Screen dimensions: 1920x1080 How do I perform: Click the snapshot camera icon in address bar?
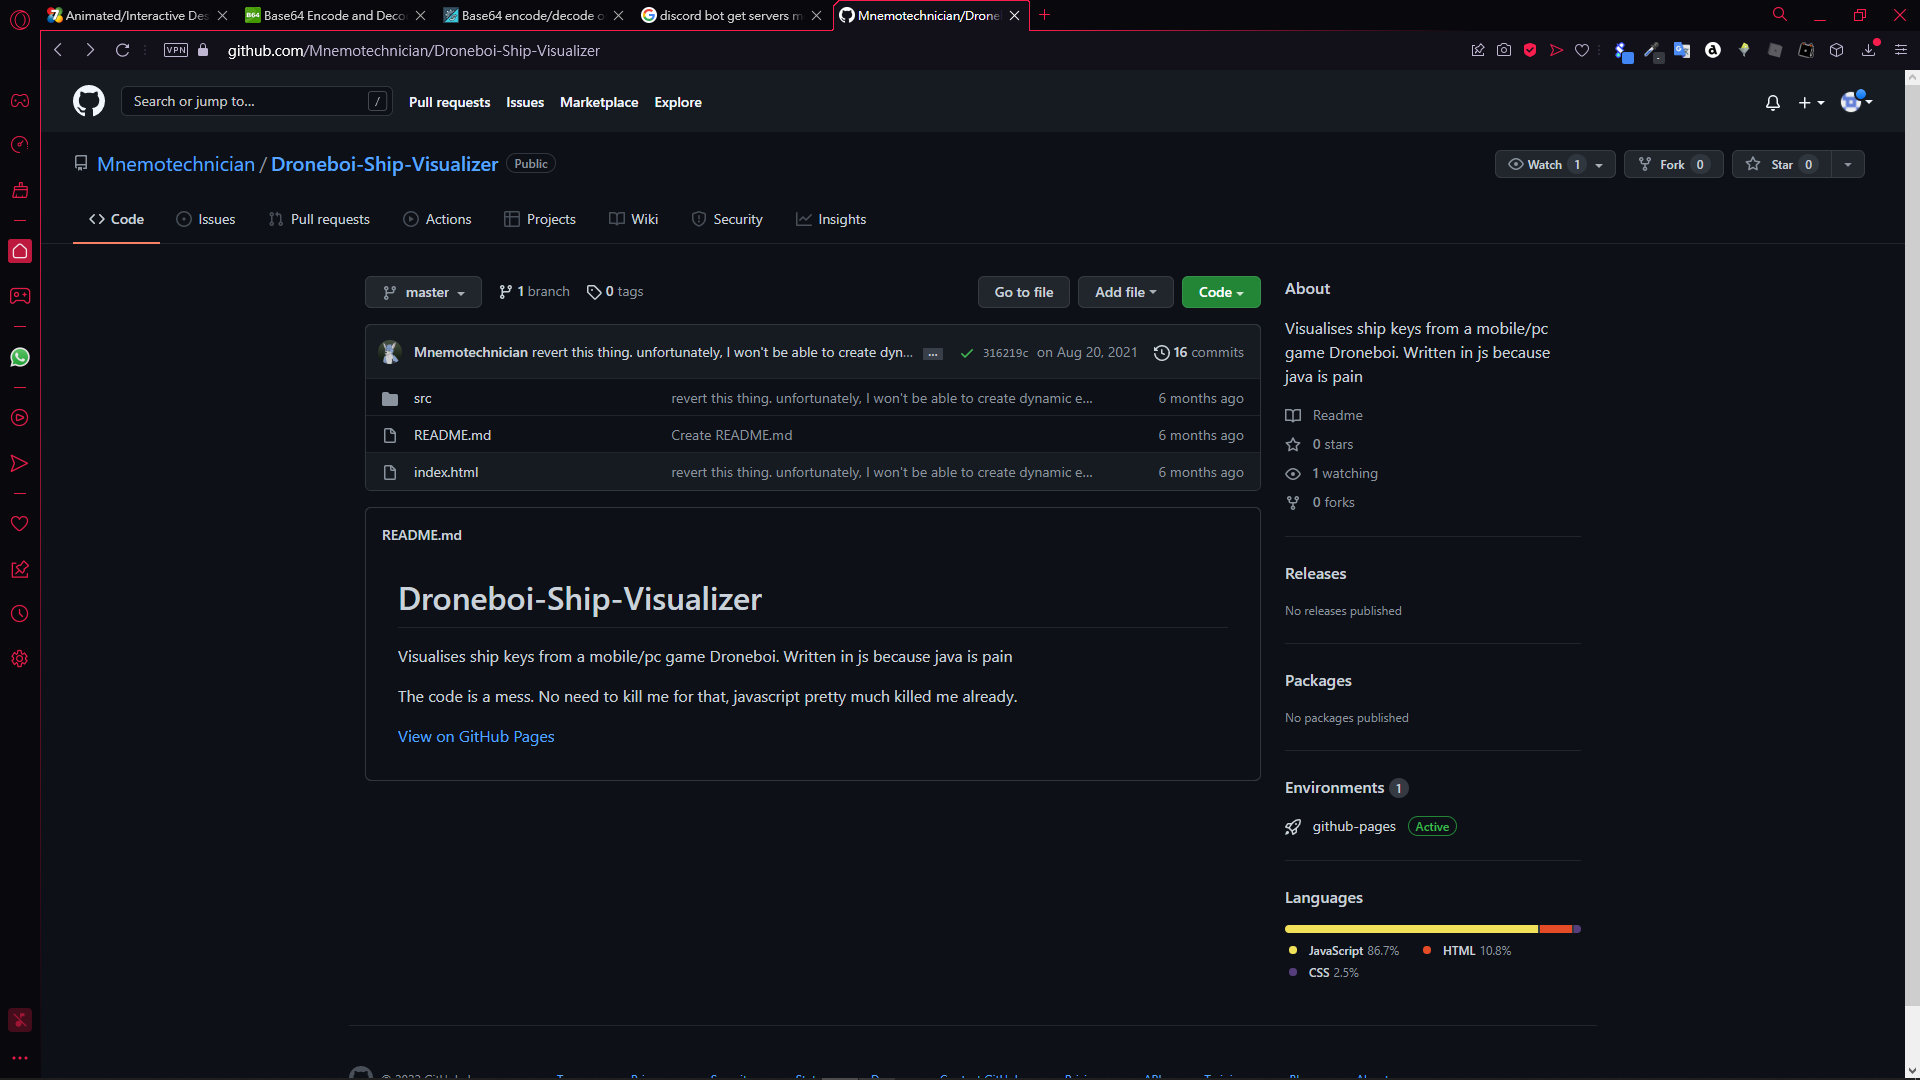point(1504,50)
